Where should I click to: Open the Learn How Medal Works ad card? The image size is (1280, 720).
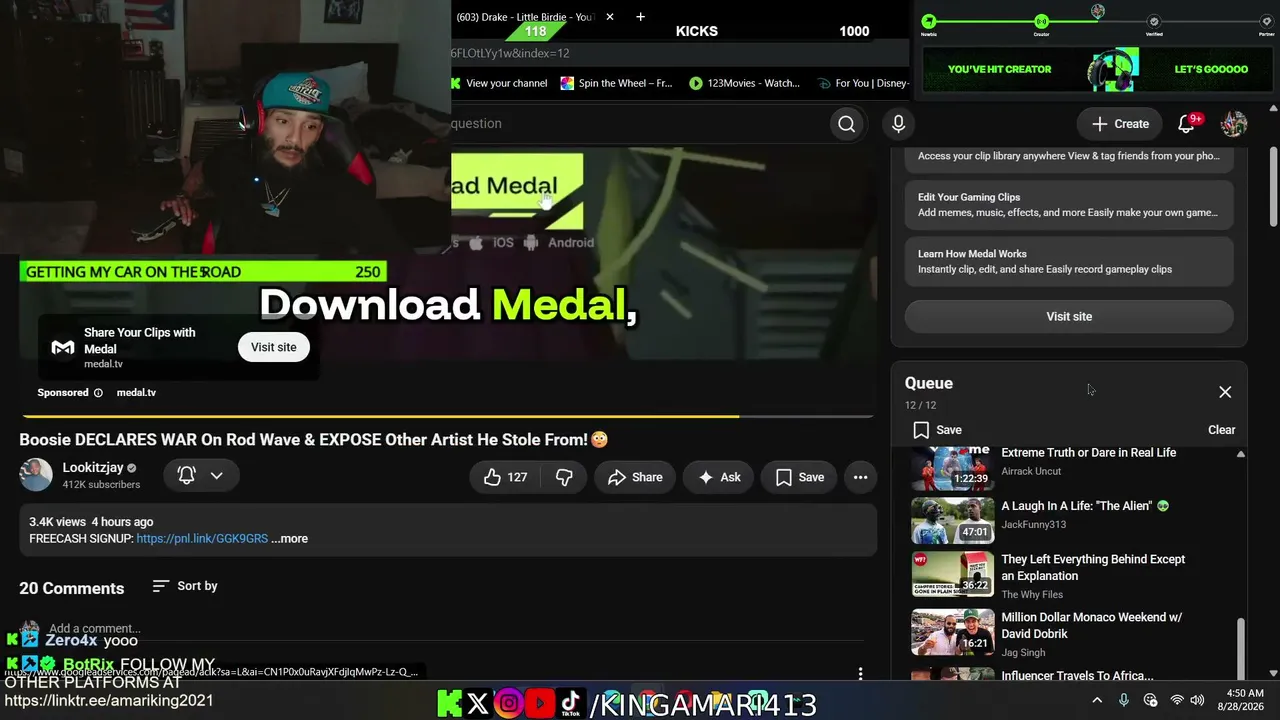[x=1069, y=261]
